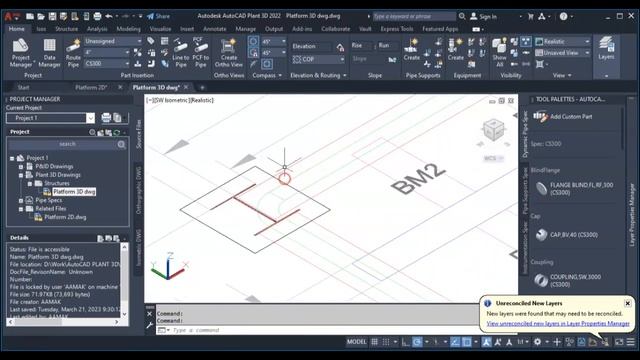The height and width of the screenshot is (360, 640).
Task: Click the workspace switching gear icon in status bar
Action: point(538,342)
